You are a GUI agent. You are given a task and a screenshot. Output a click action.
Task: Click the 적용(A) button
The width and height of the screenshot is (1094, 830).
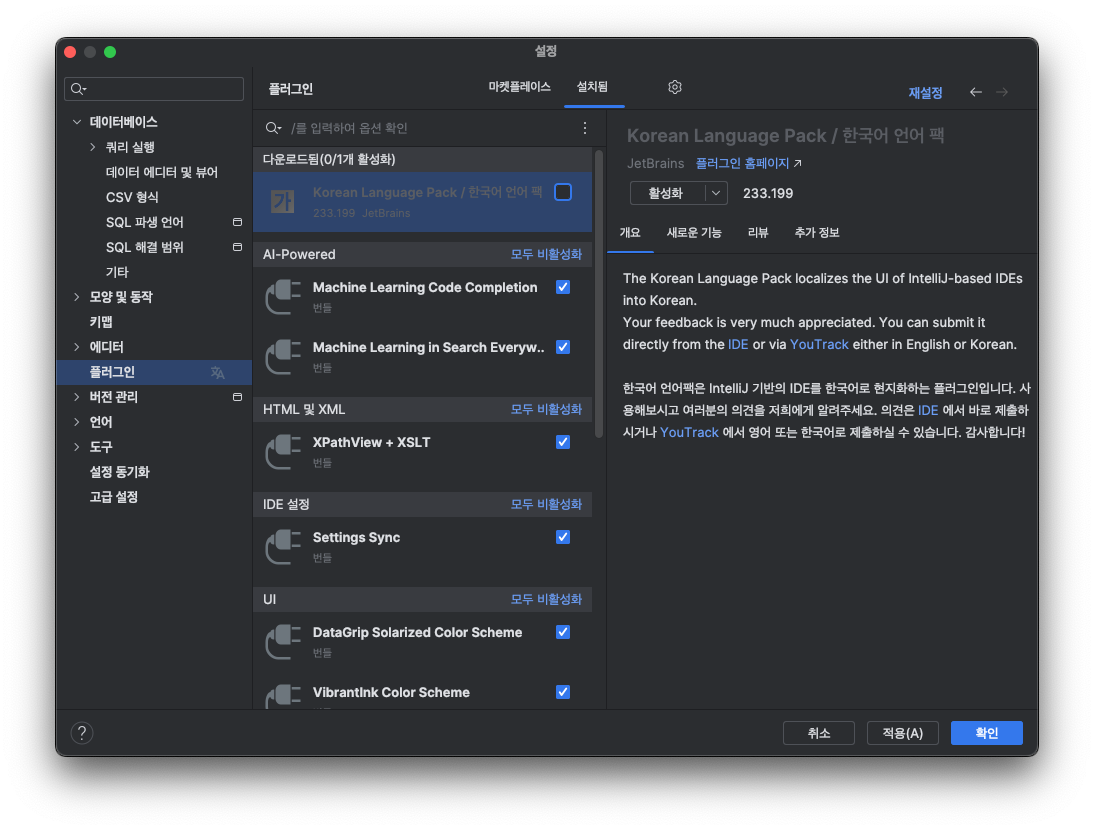(x=902, y=733)
